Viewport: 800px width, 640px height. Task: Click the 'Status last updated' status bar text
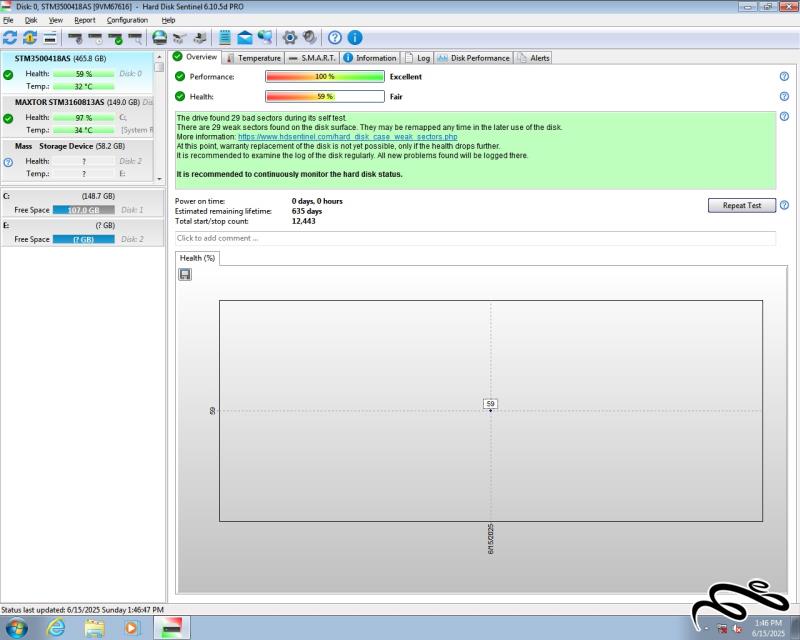click(x=83, y=610)
